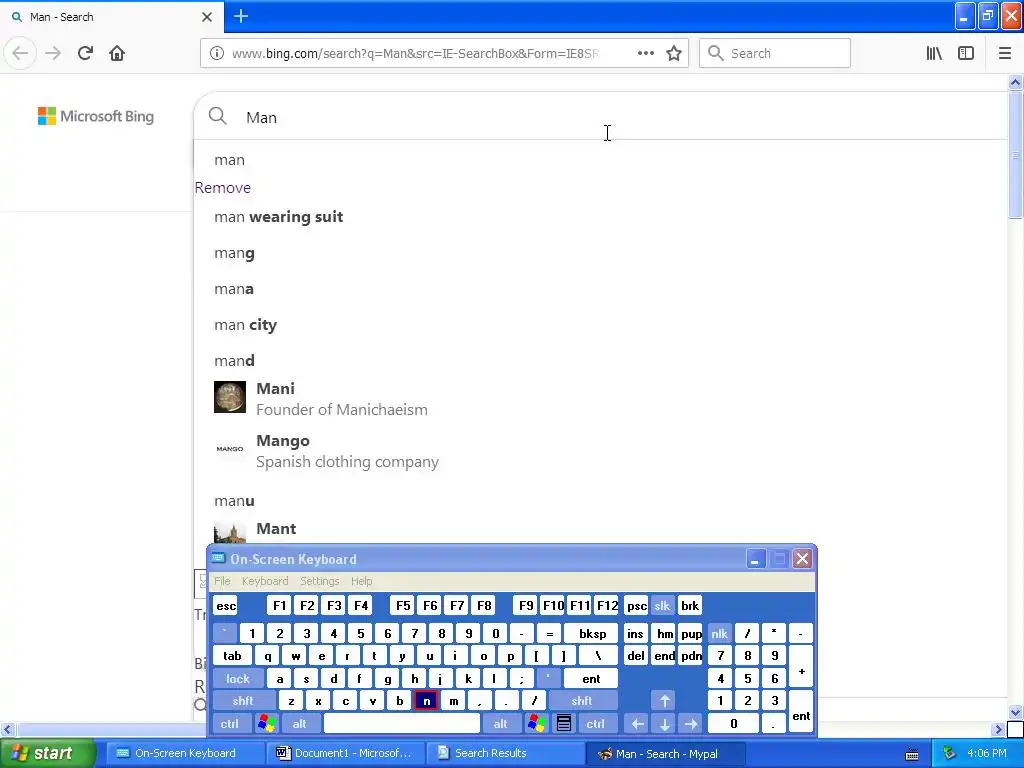The image size is (1024, 768).
Task: Click the right arrow key on keyboard
Action: (x=691, y=724)
